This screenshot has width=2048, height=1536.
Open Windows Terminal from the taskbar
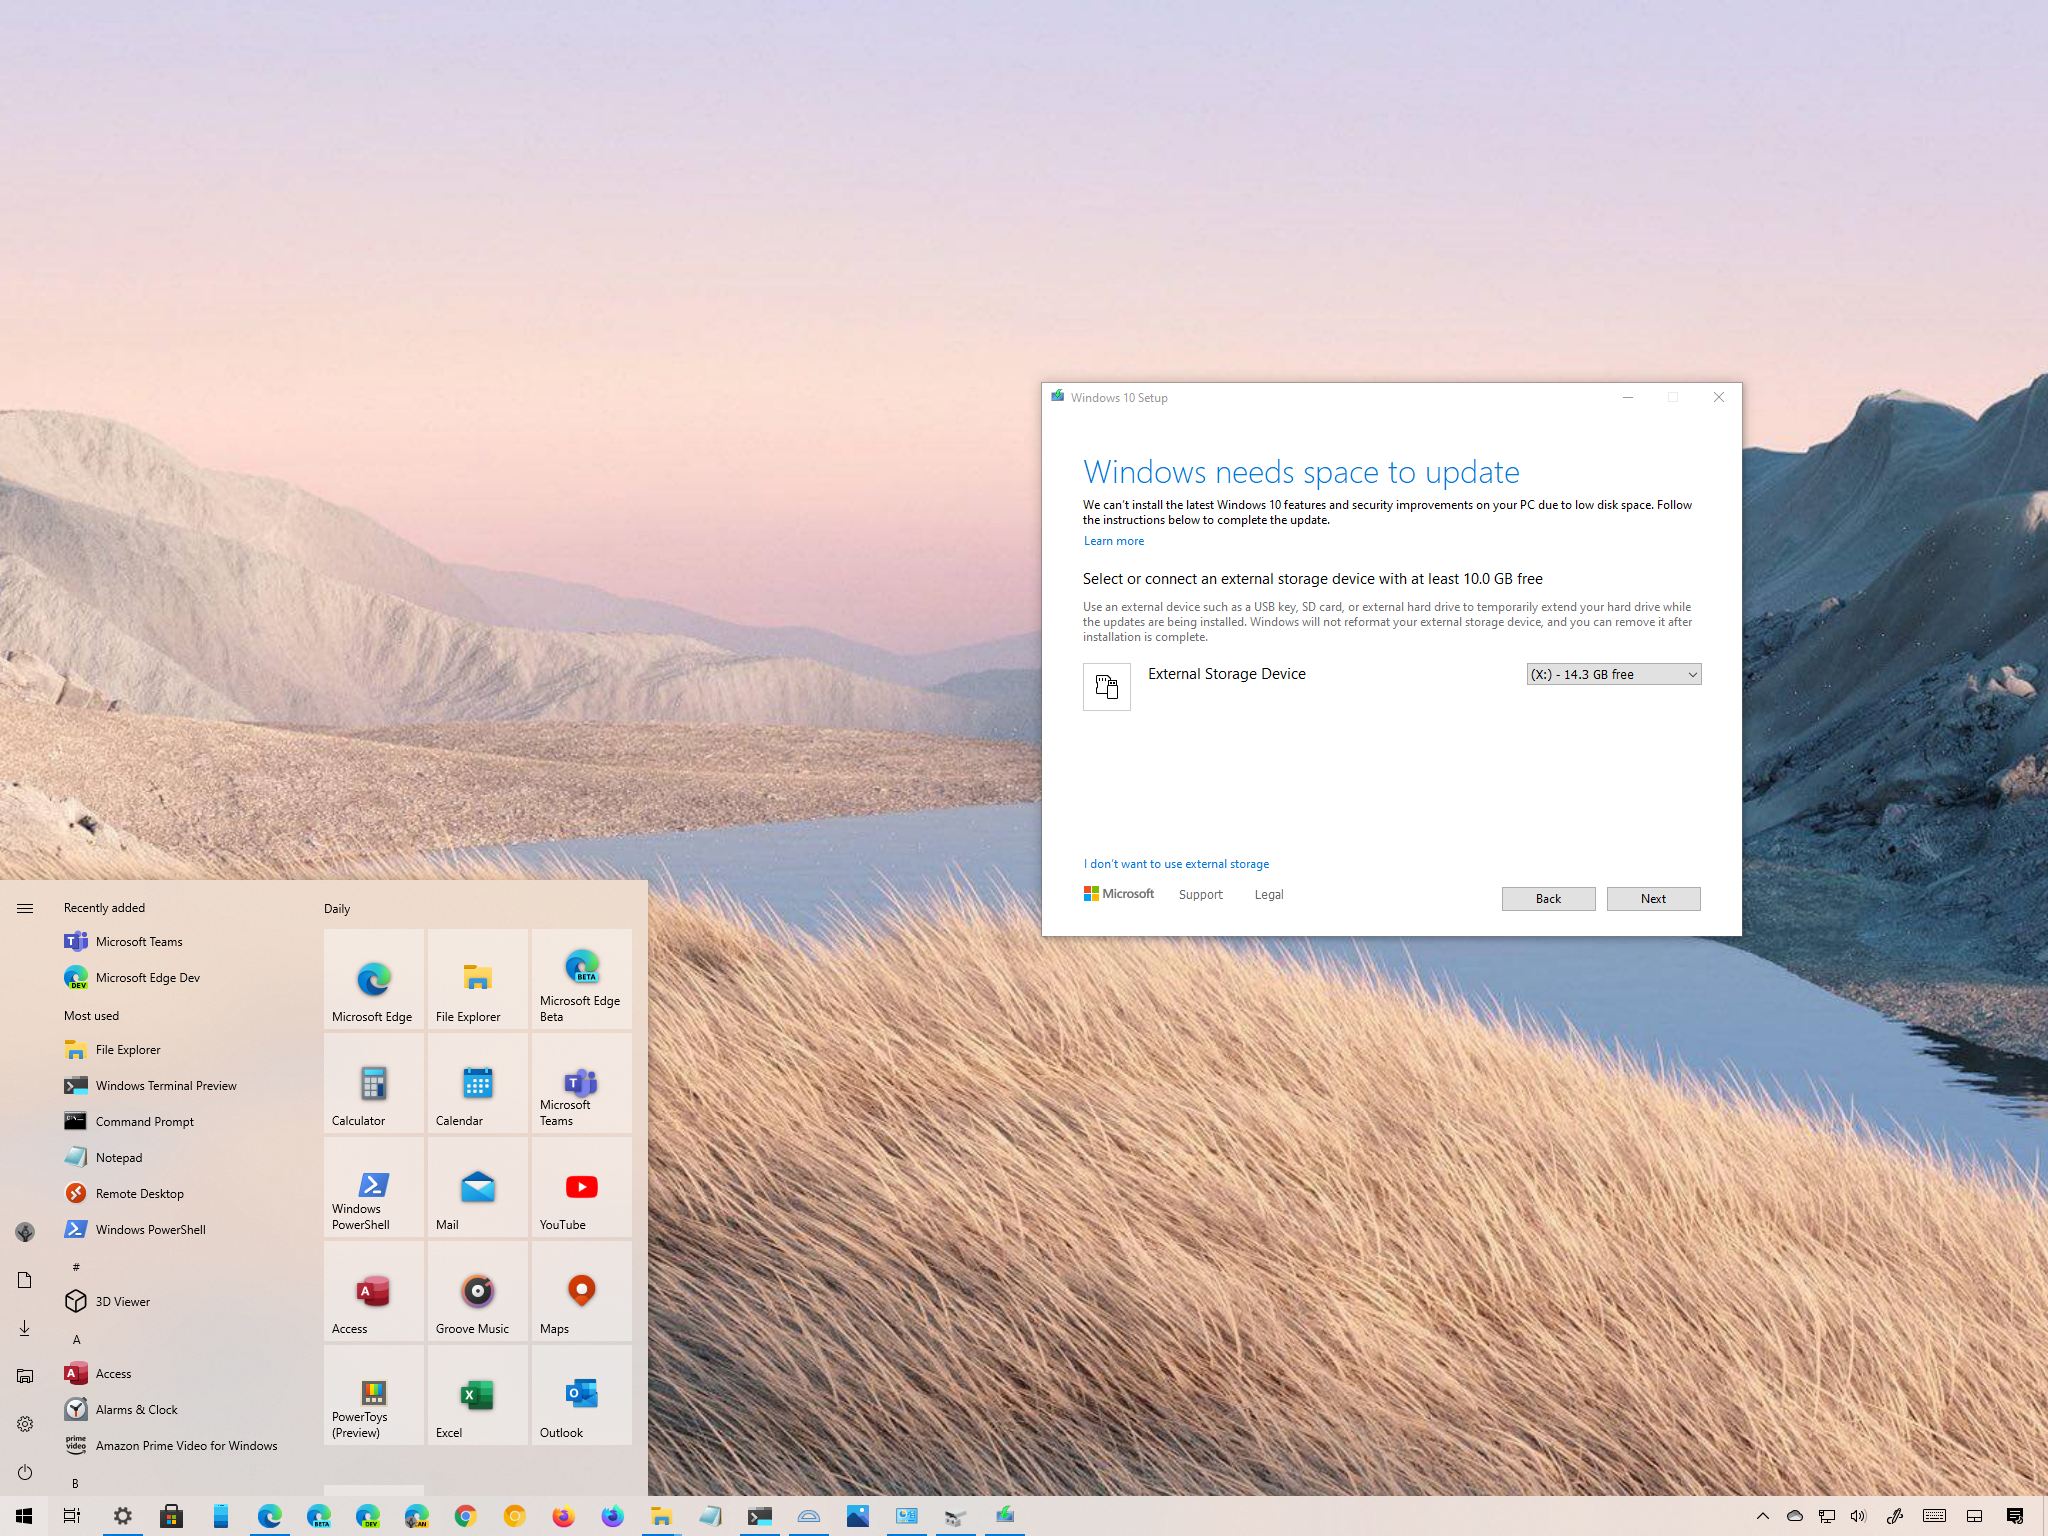(x=759, y=1516)
